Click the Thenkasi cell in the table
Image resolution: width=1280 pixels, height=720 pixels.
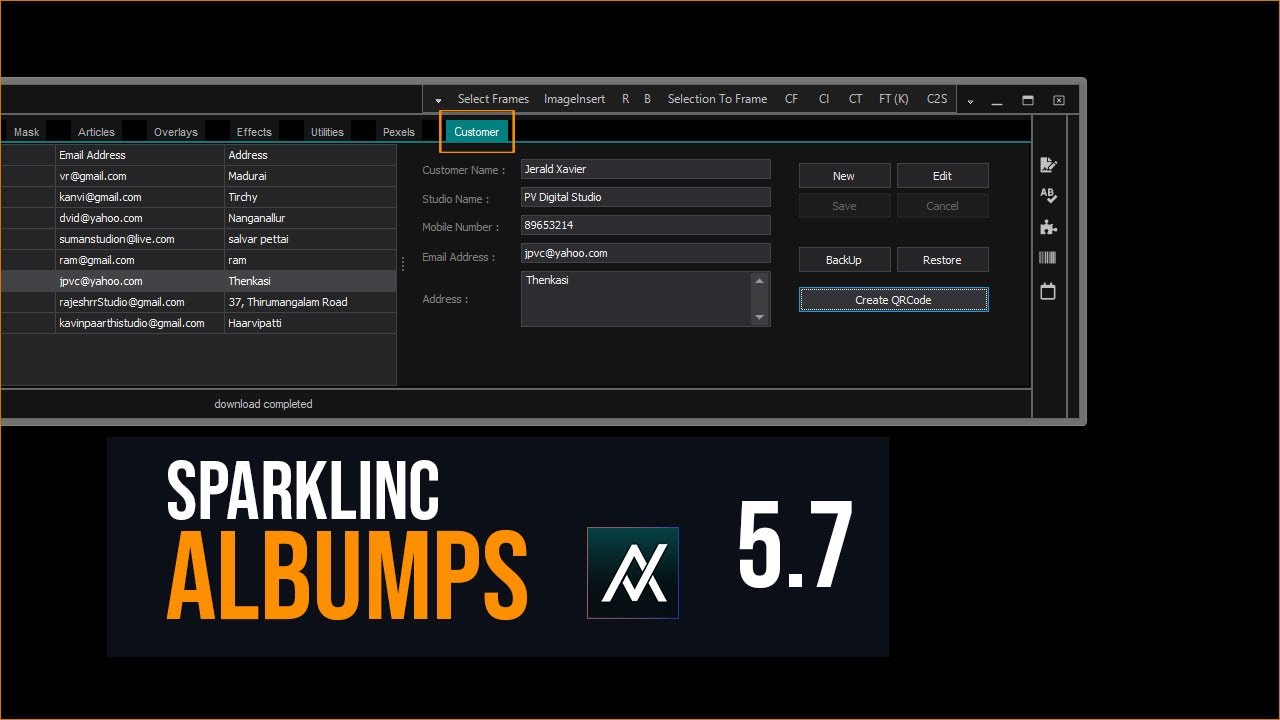point(310,281)
